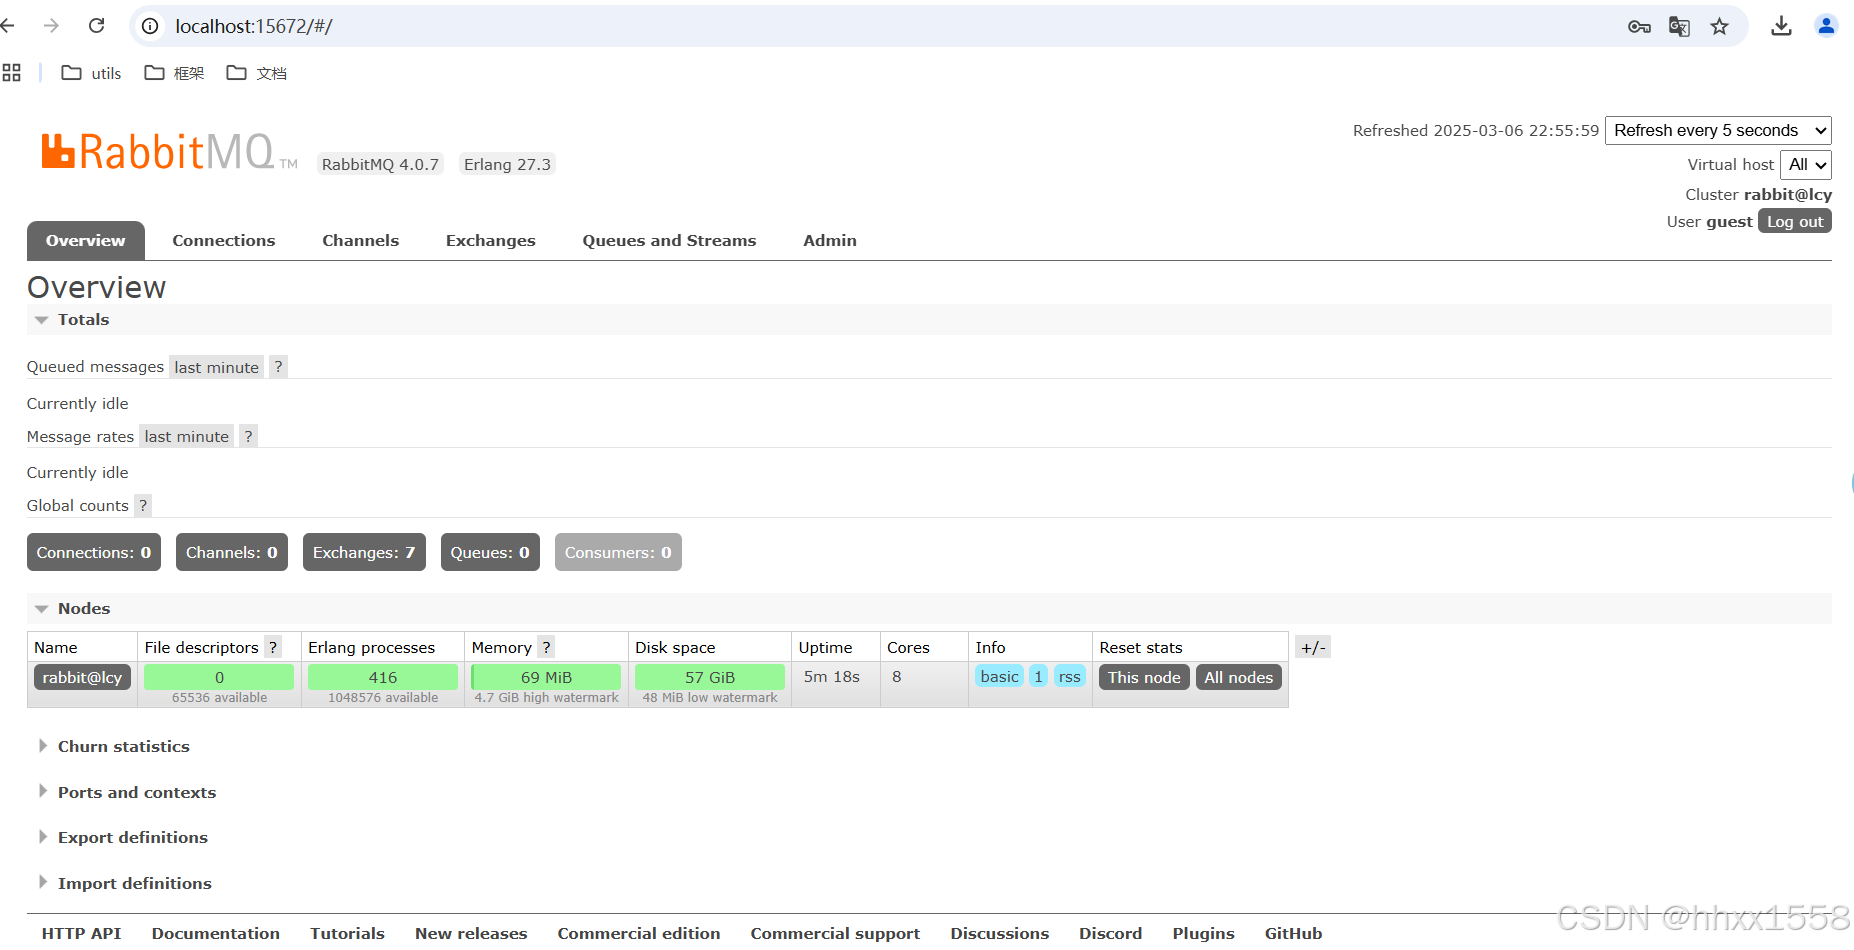The width and height of the screenshot is (1854, 950).
Task: Click help icon next to Message rates
Action: point(248,436)
